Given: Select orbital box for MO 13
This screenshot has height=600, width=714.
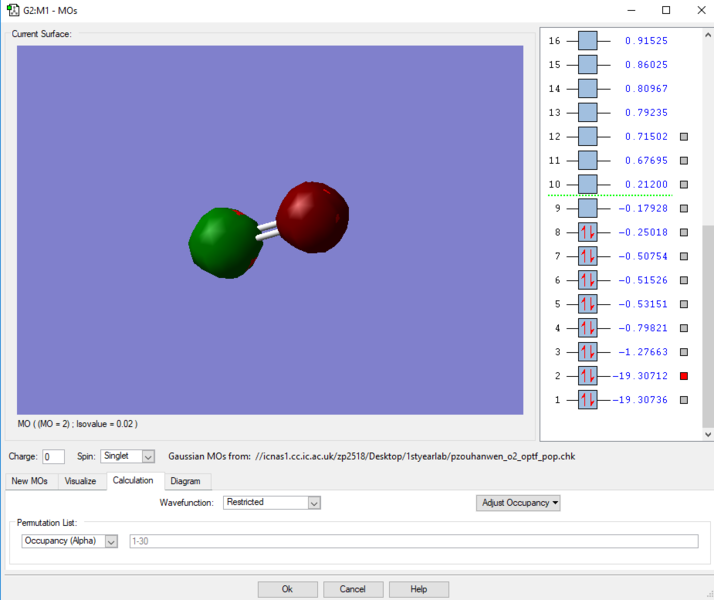Looking at the screenshot, I should click(x=587, y=112).
